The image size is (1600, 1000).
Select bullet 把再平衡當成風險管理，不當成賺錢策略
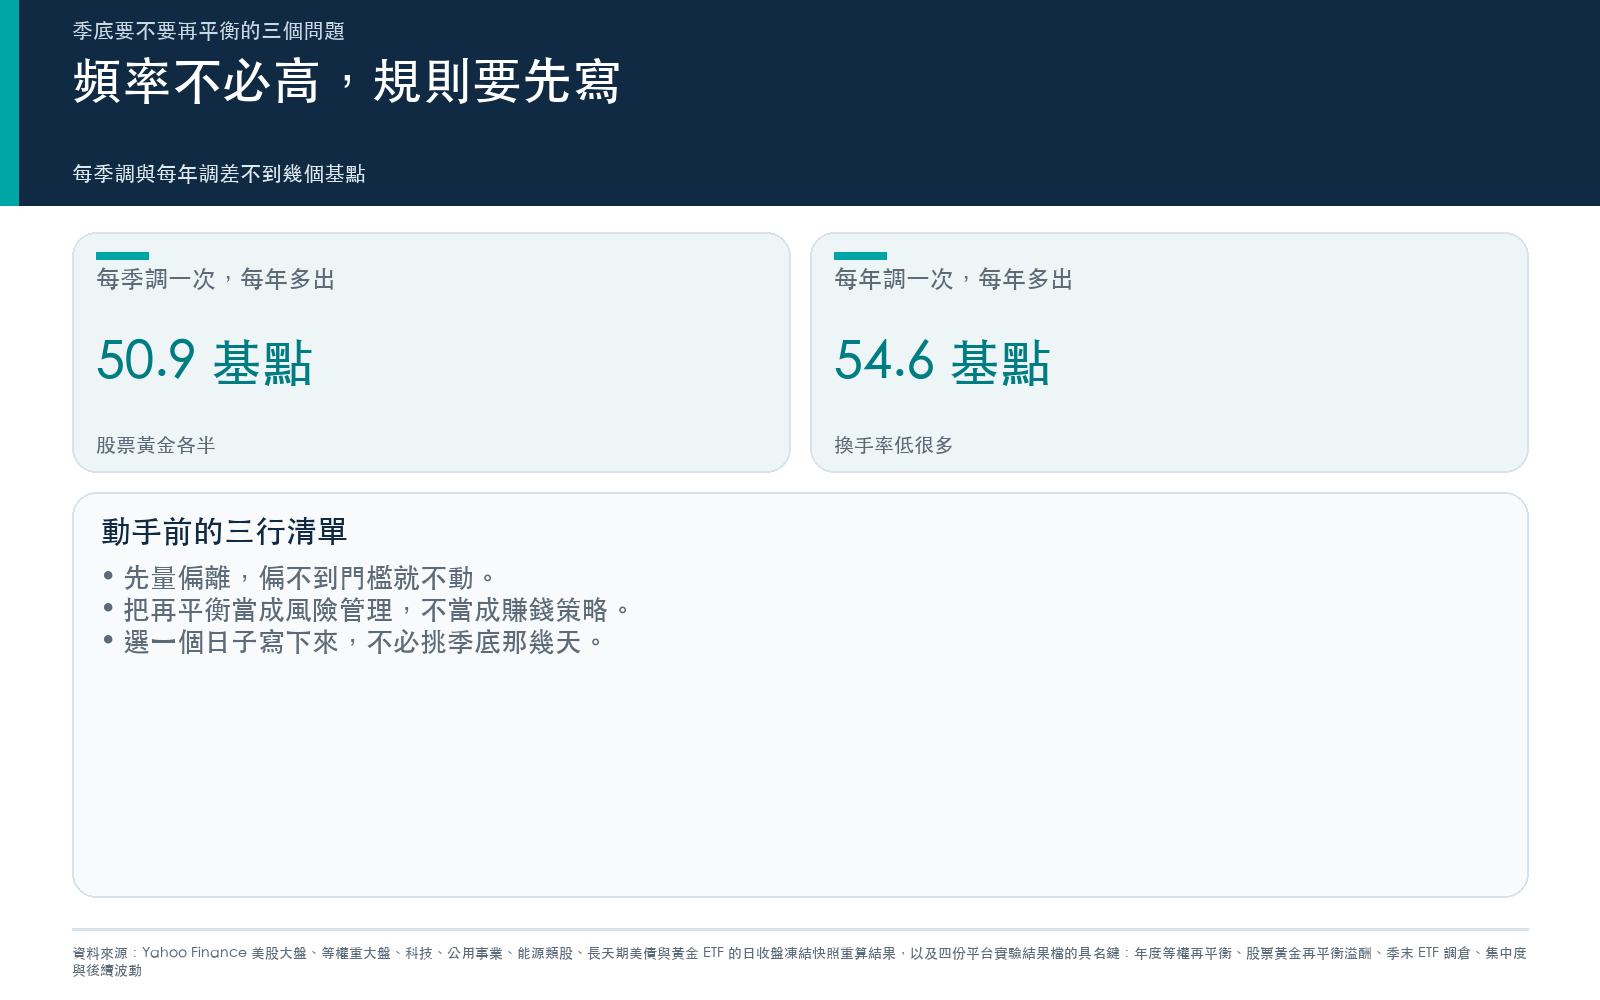point(366,610)
